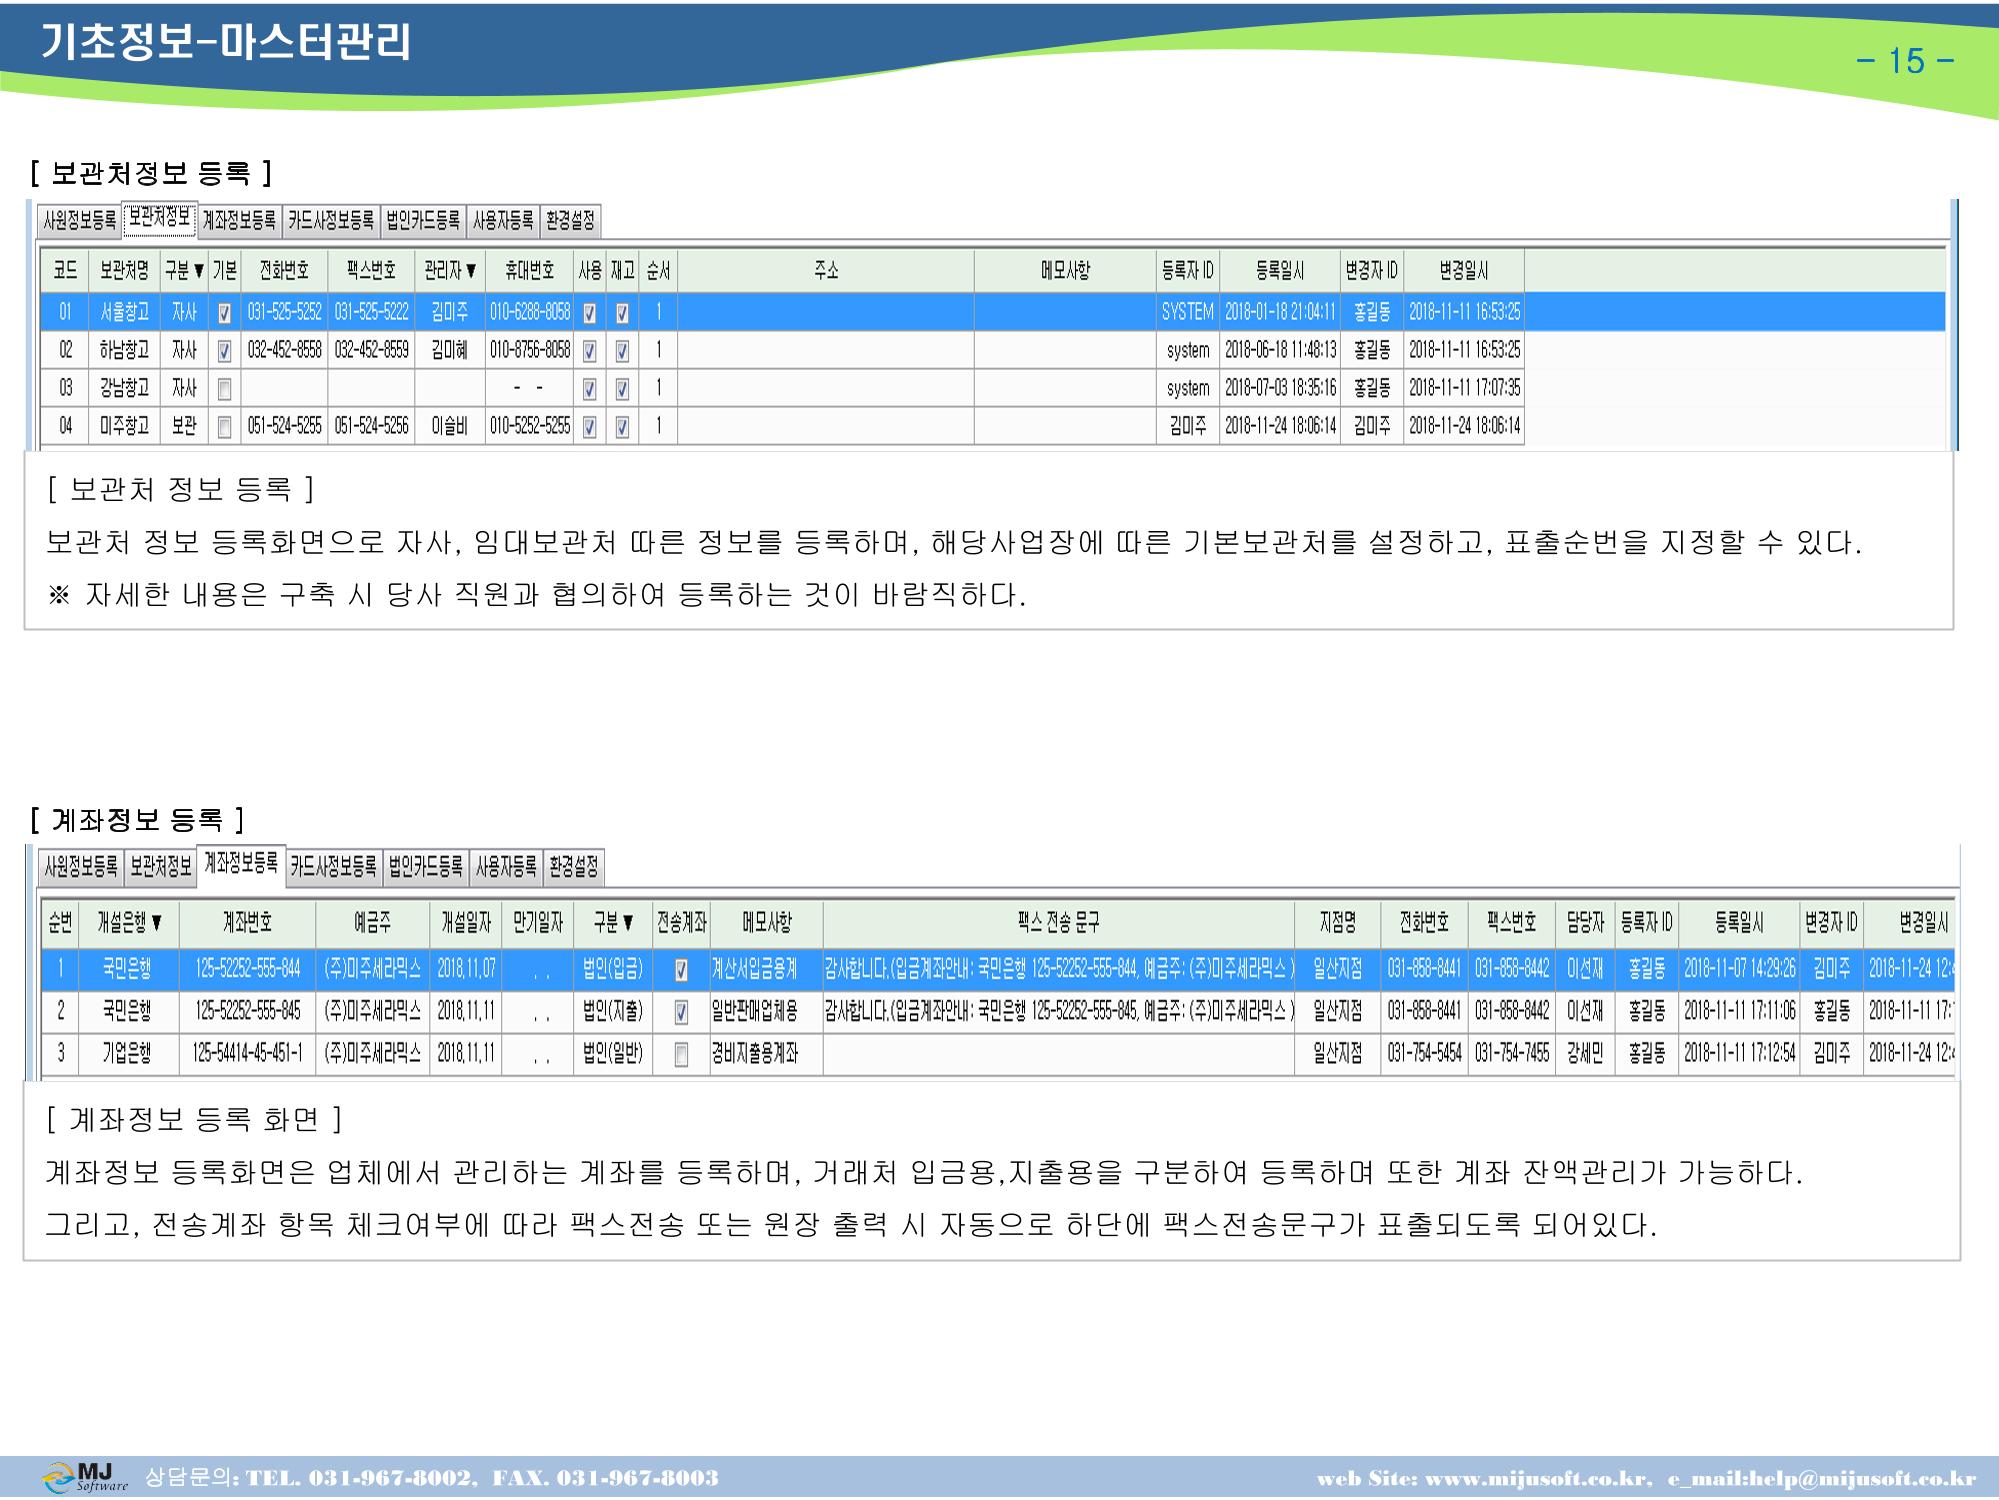The width and height of the screenshot is (1999, 1500).
Task: Click 지점명 column header
Action: point(1338,922)
